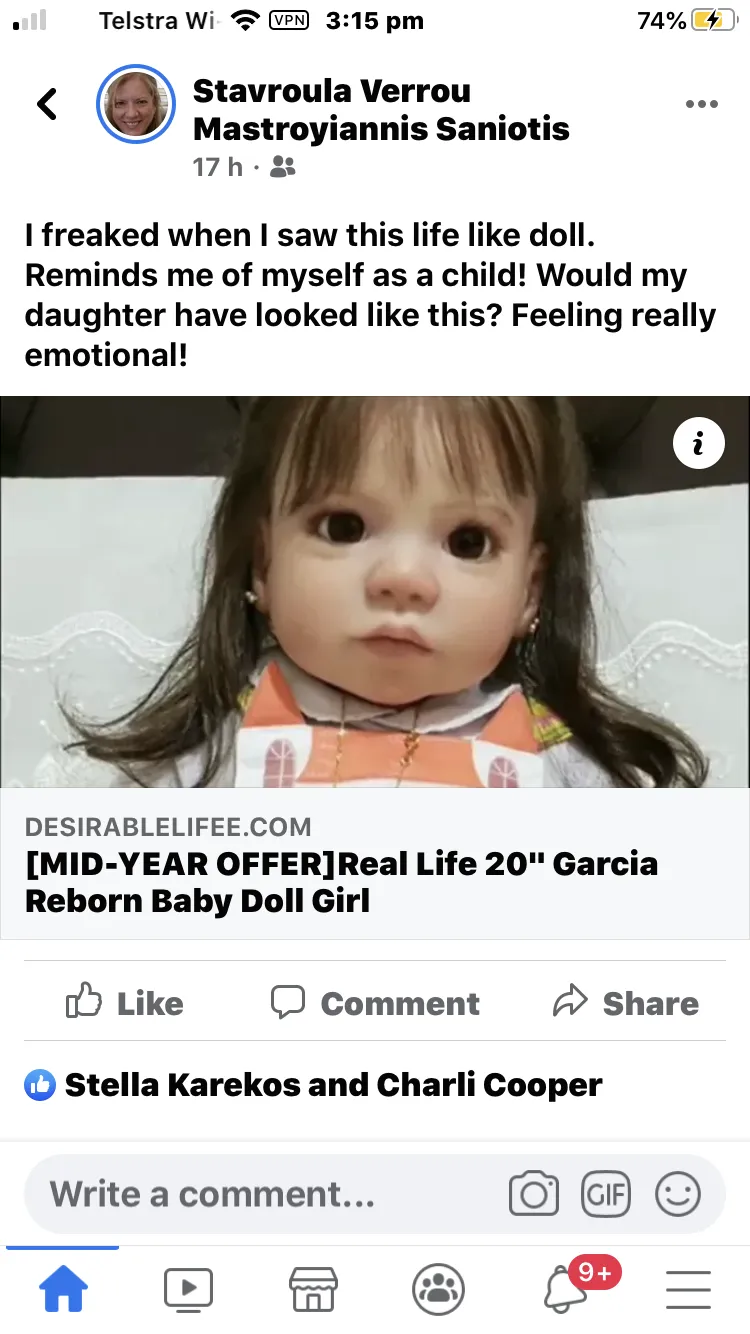
Task: Open the camera icon in comment box
Action: point(534,1194)
